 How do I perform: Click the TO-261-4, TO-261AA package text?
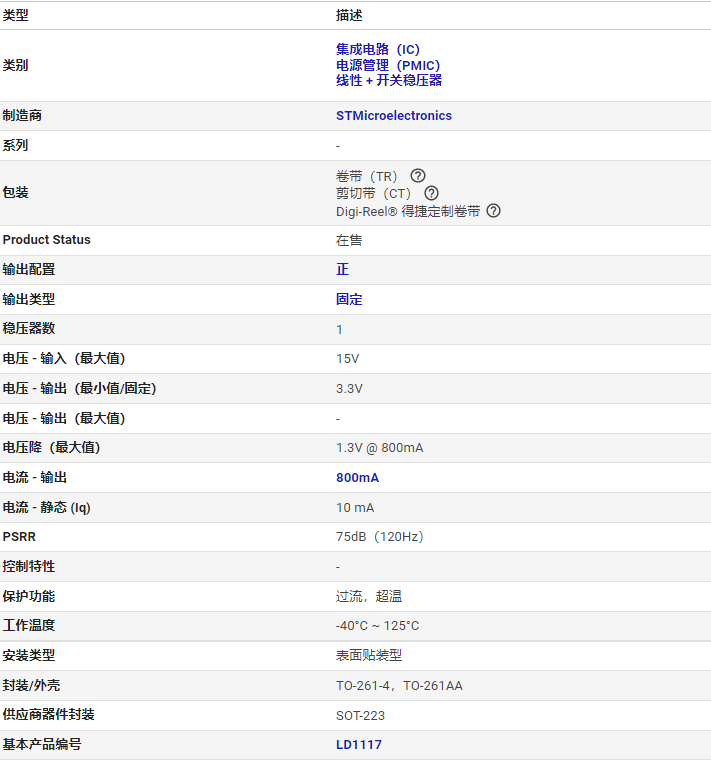tap(399, 686)
